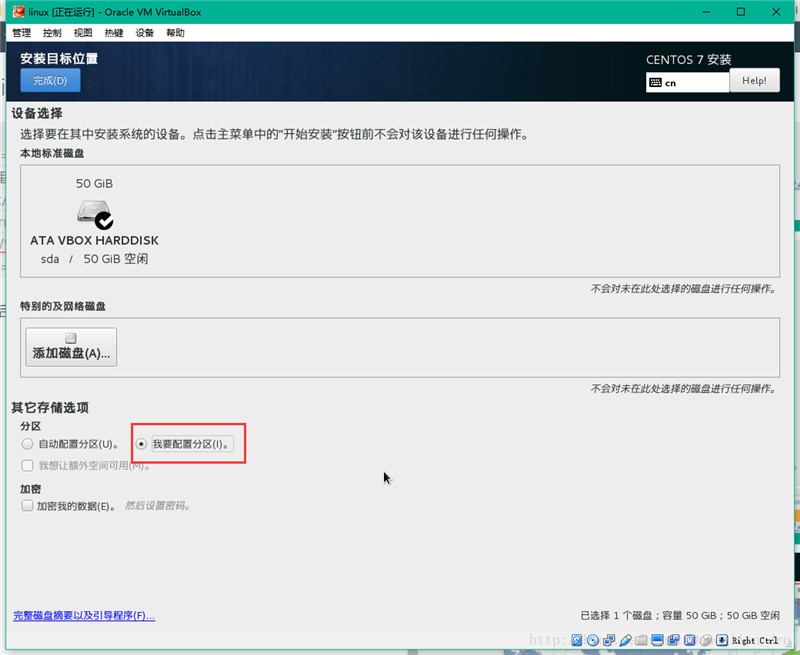Select the 自动配置分区 radio button
800x655 pixels.
point(27,443)
